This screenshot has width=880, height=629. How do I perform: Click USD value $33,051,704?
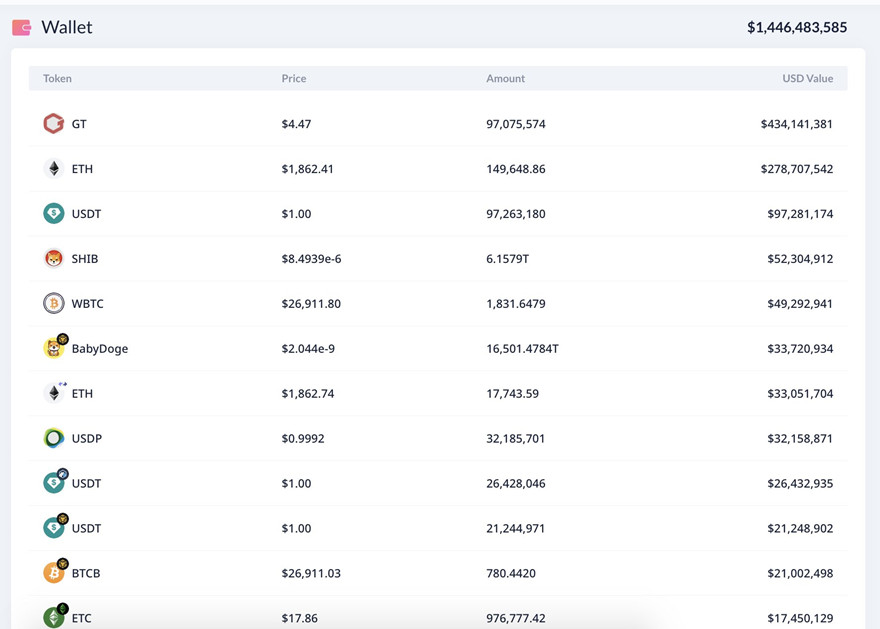click(x=800, y=393)
